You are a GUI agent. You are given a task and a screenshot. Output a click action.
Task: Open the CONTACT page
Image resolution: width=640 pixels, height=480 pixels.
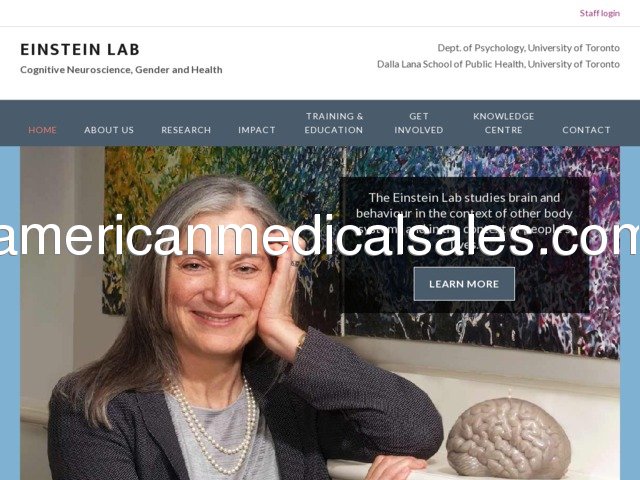(587, 130)
